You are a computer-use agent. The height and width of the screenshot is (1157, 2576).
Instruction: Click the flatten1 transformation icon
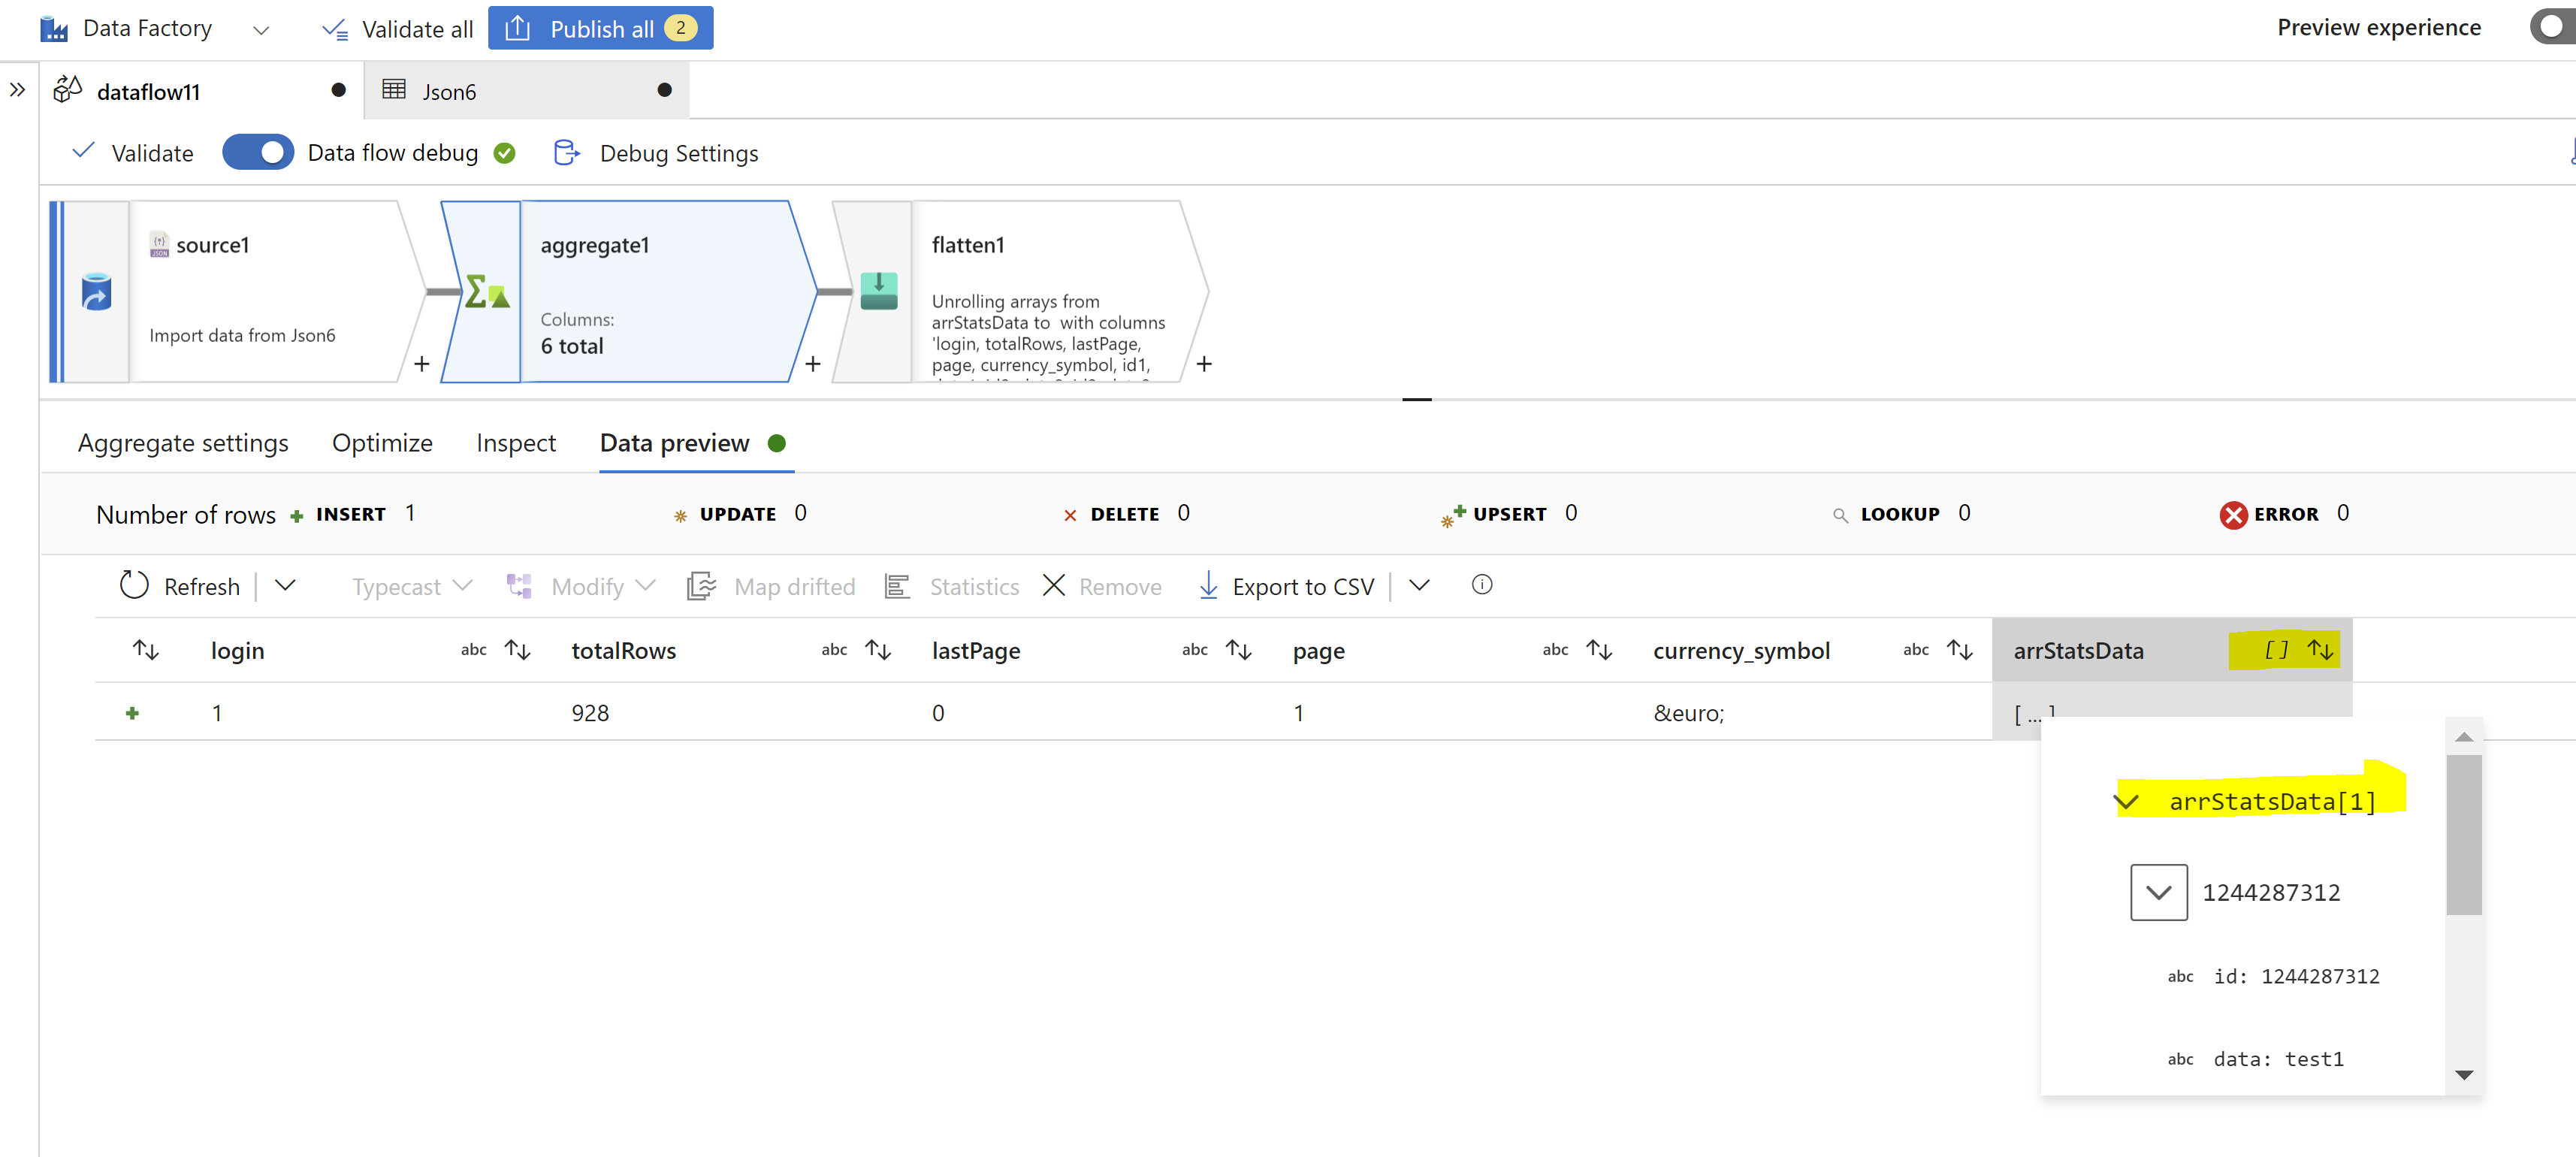coord(878,291)
